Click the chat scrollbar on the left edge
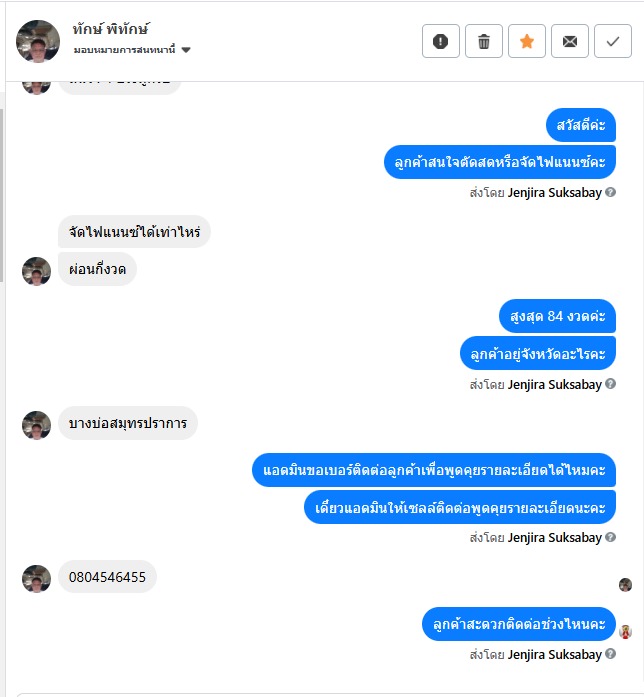 point(2,196)
